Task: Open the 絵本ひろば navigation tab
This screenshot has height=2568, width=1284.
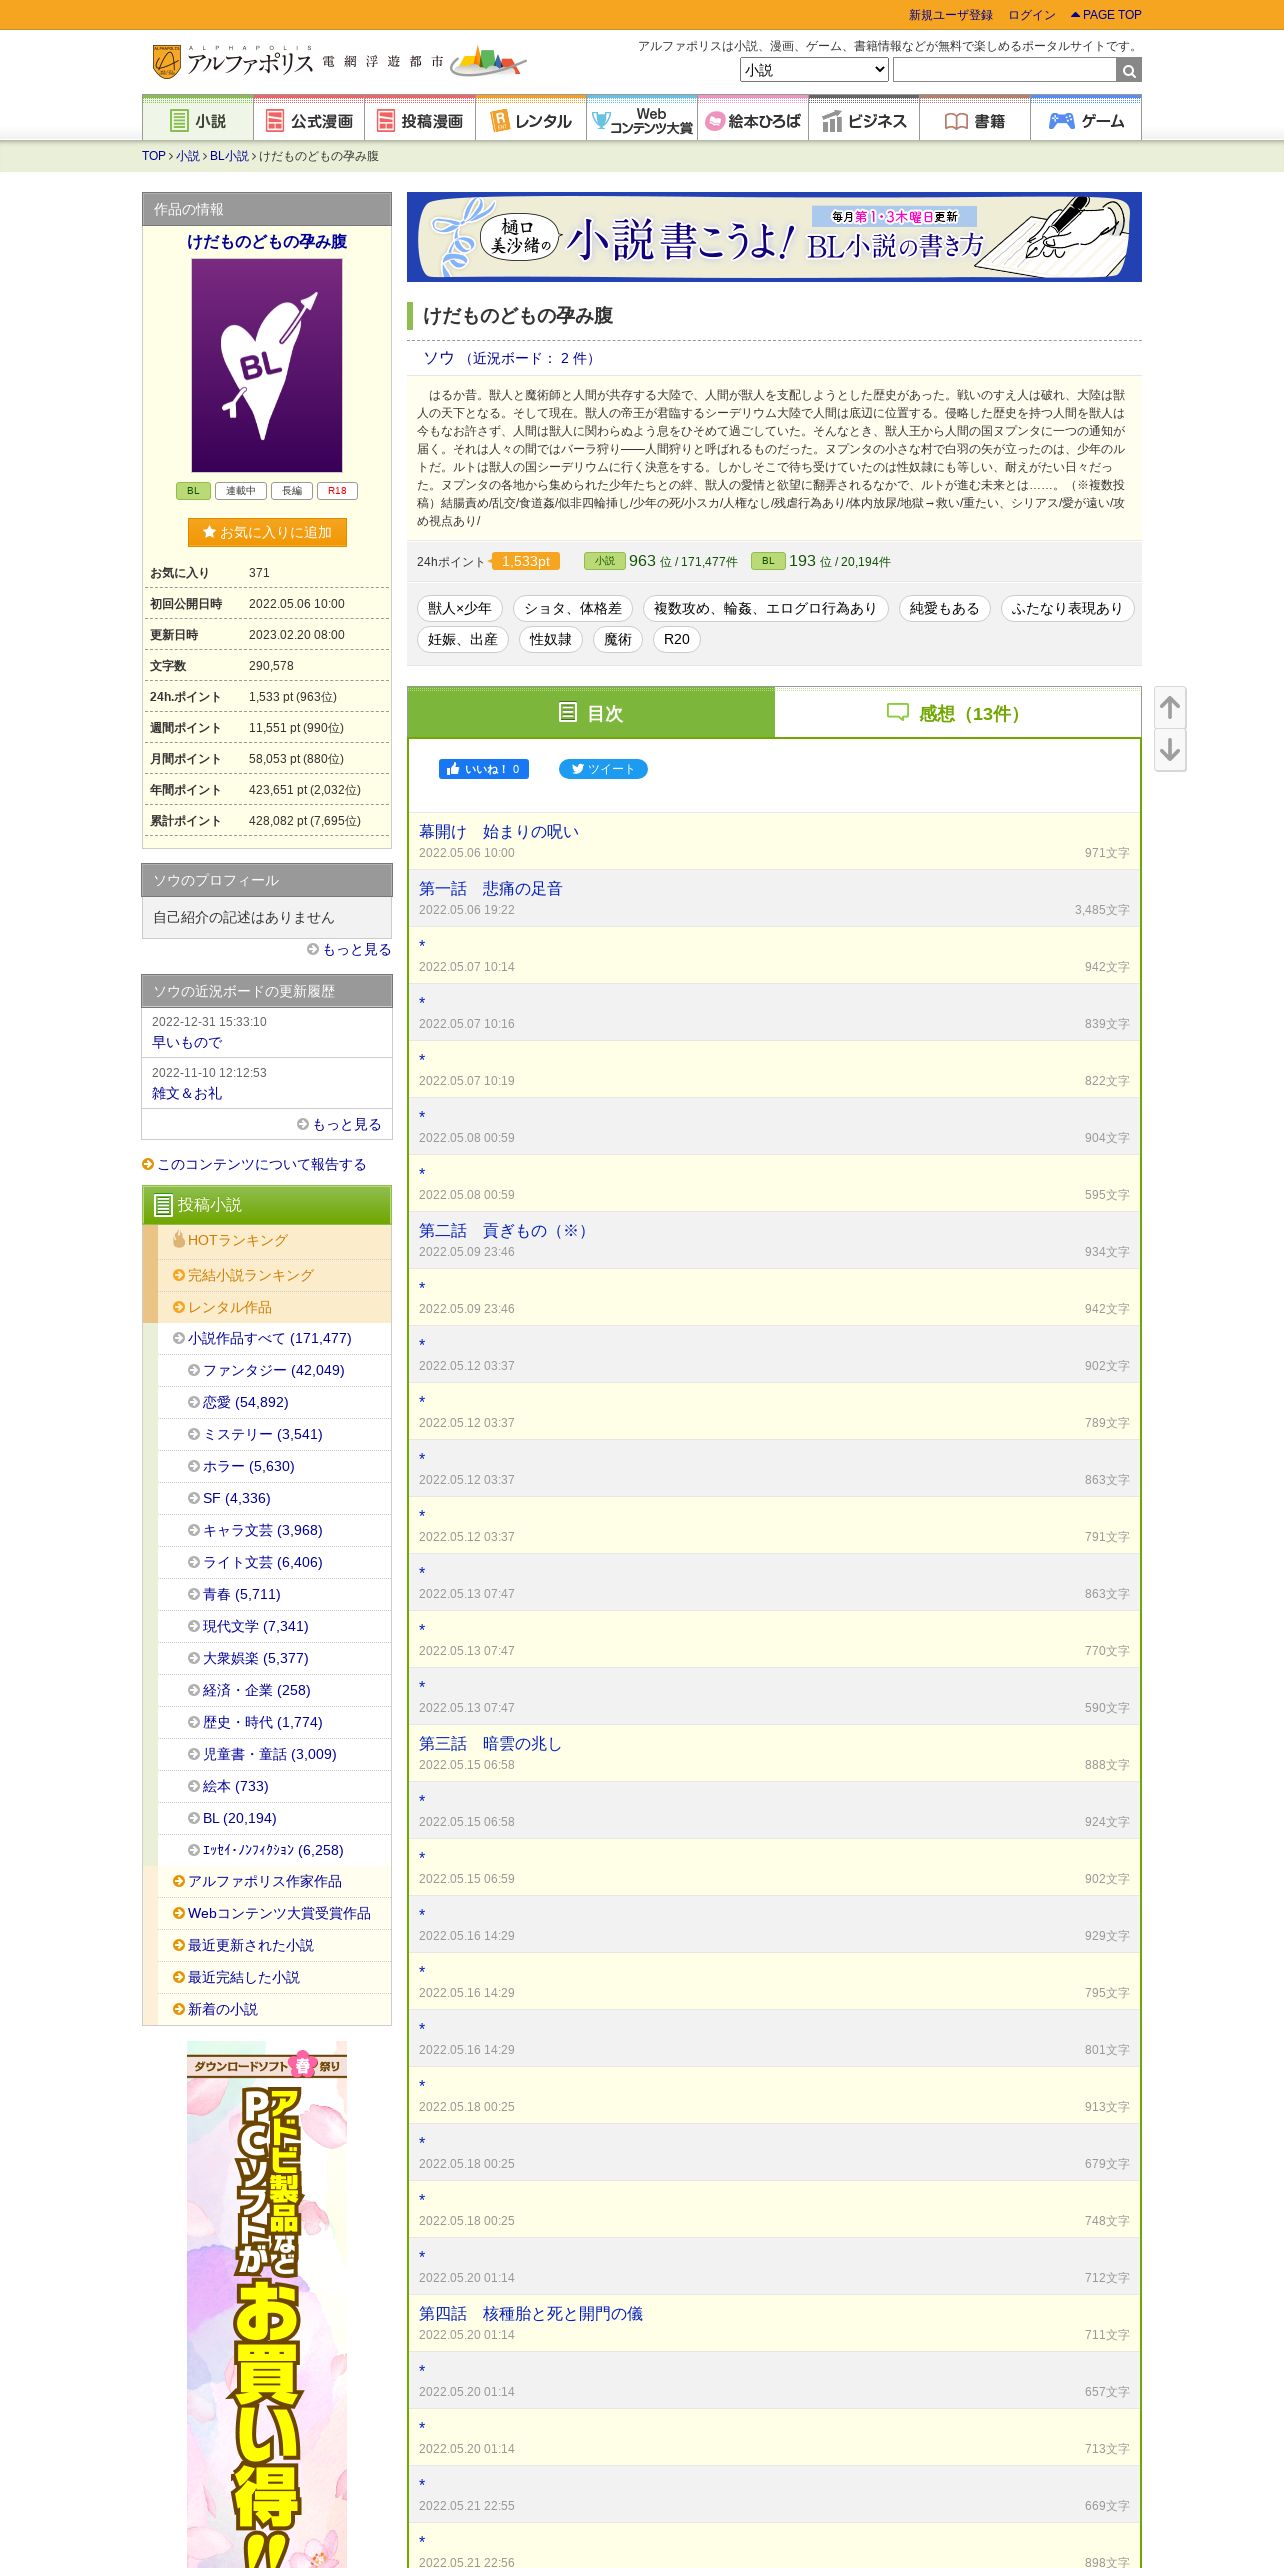Action: pos(753,120)
